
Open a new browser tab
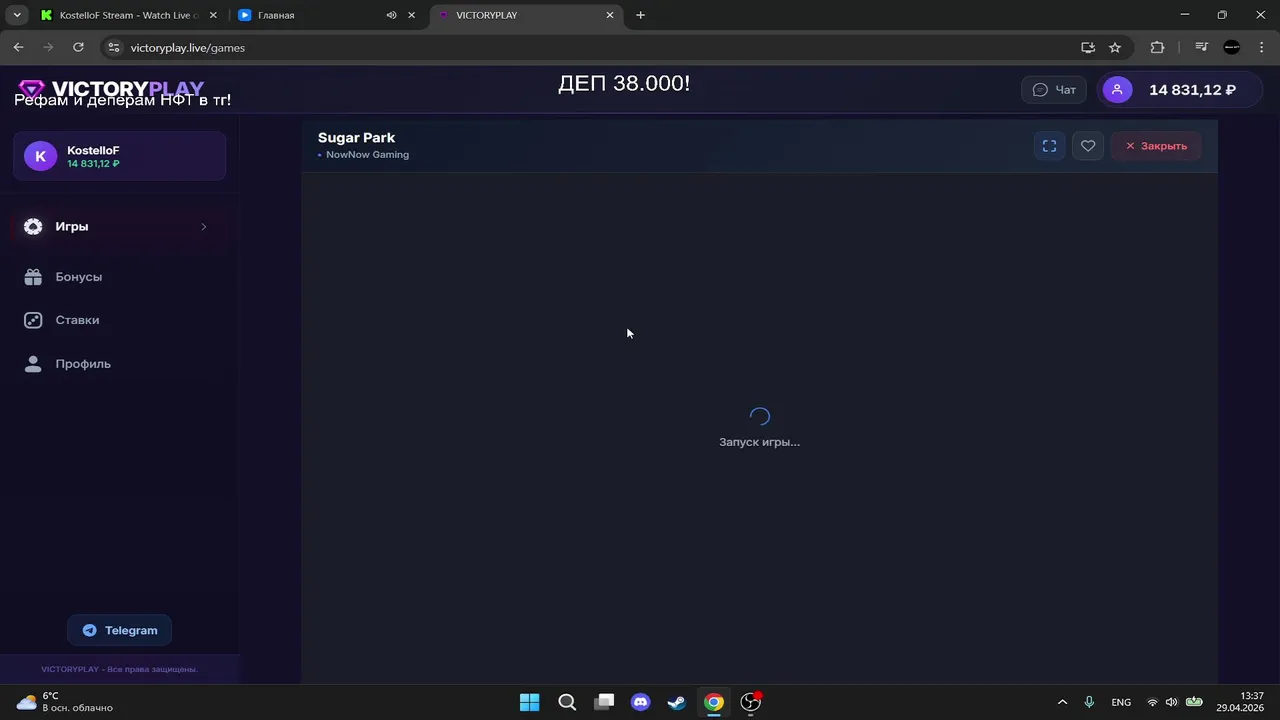pos(640,15)
